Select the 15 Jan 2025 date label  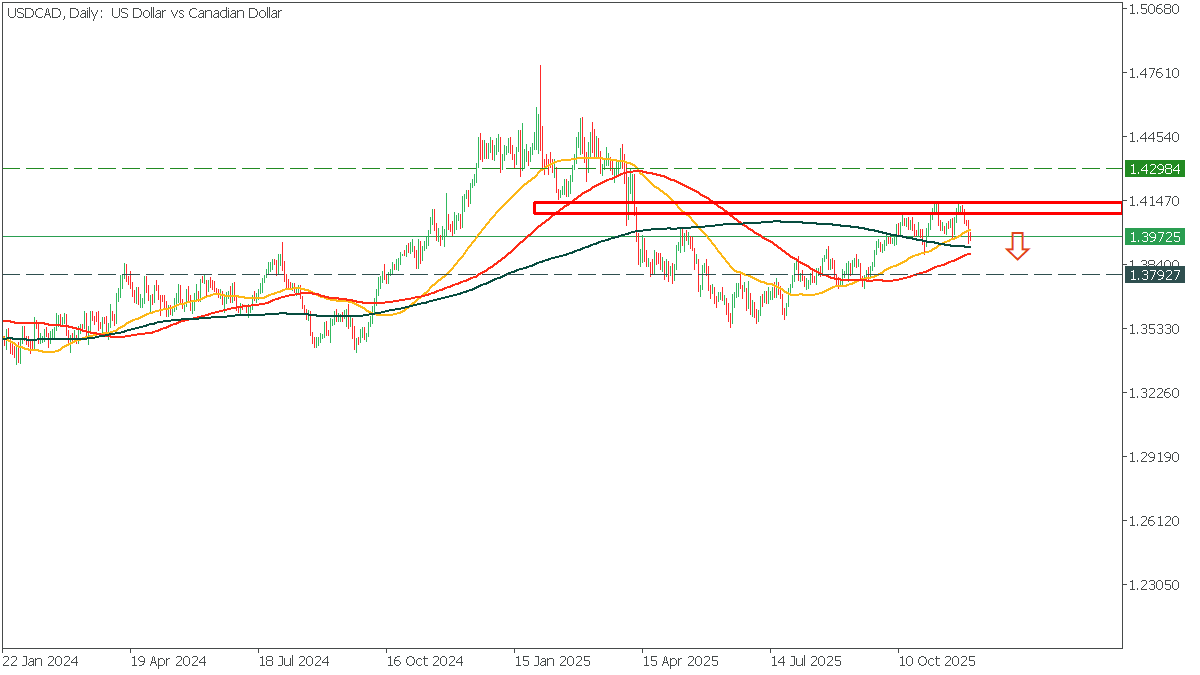point(552,662)
